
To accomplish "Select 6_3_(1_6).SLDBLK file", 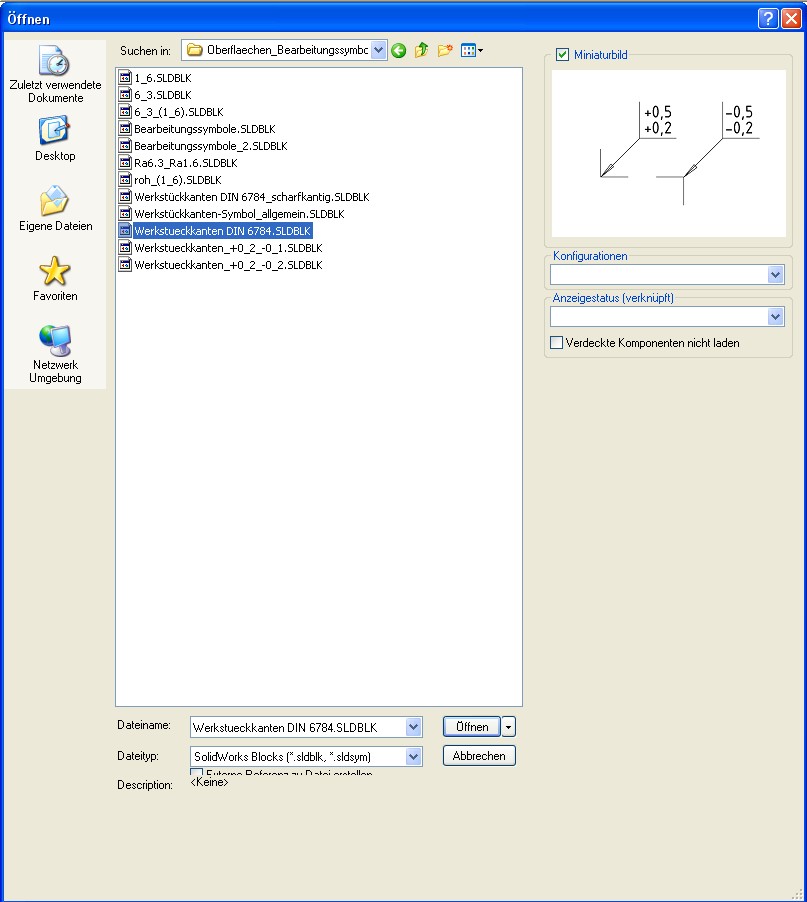I will 171,112.
